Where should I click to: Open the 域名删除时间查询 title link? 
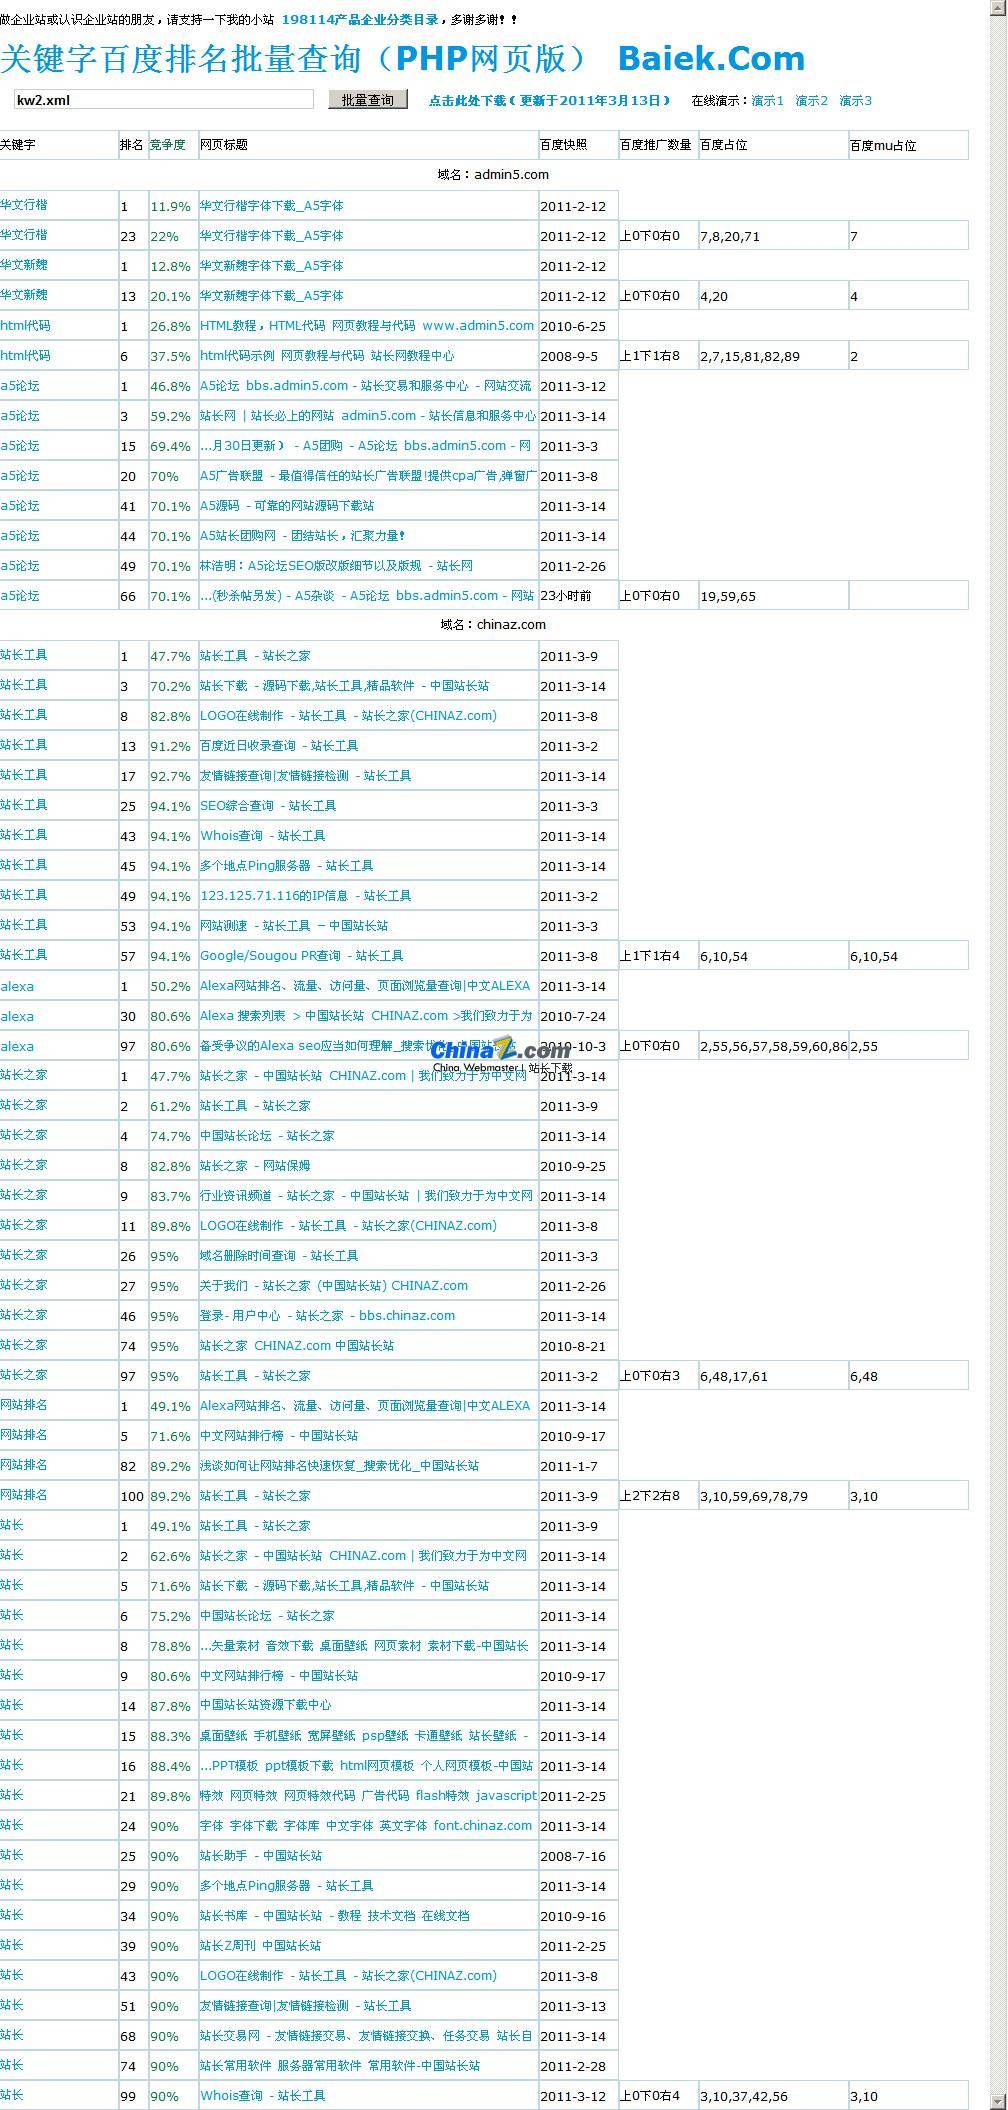click(x=279, y=1256)
